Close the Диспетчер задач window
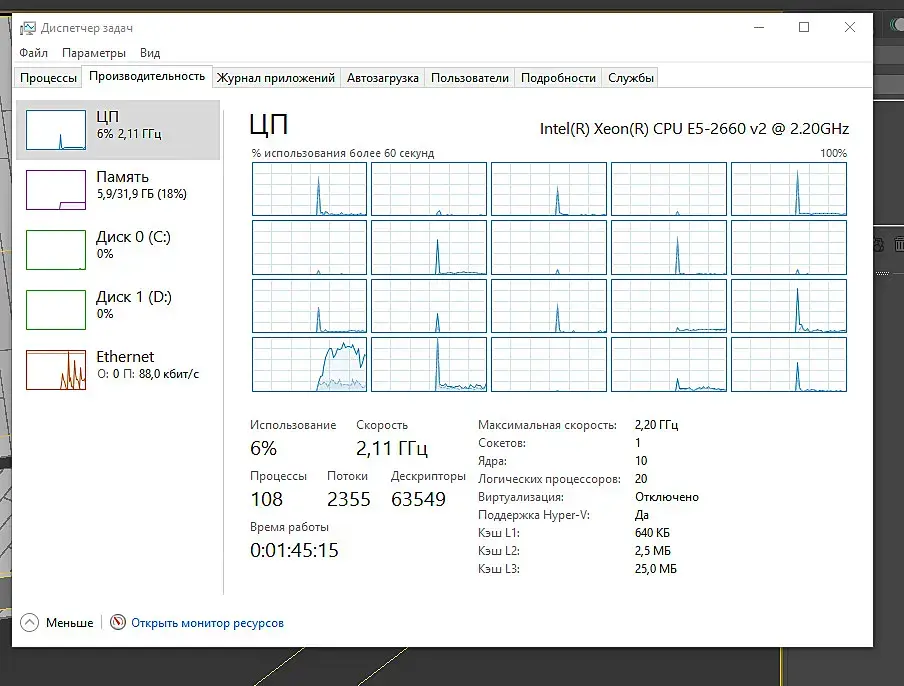904x686 pixels. click(x=849, y=27)
